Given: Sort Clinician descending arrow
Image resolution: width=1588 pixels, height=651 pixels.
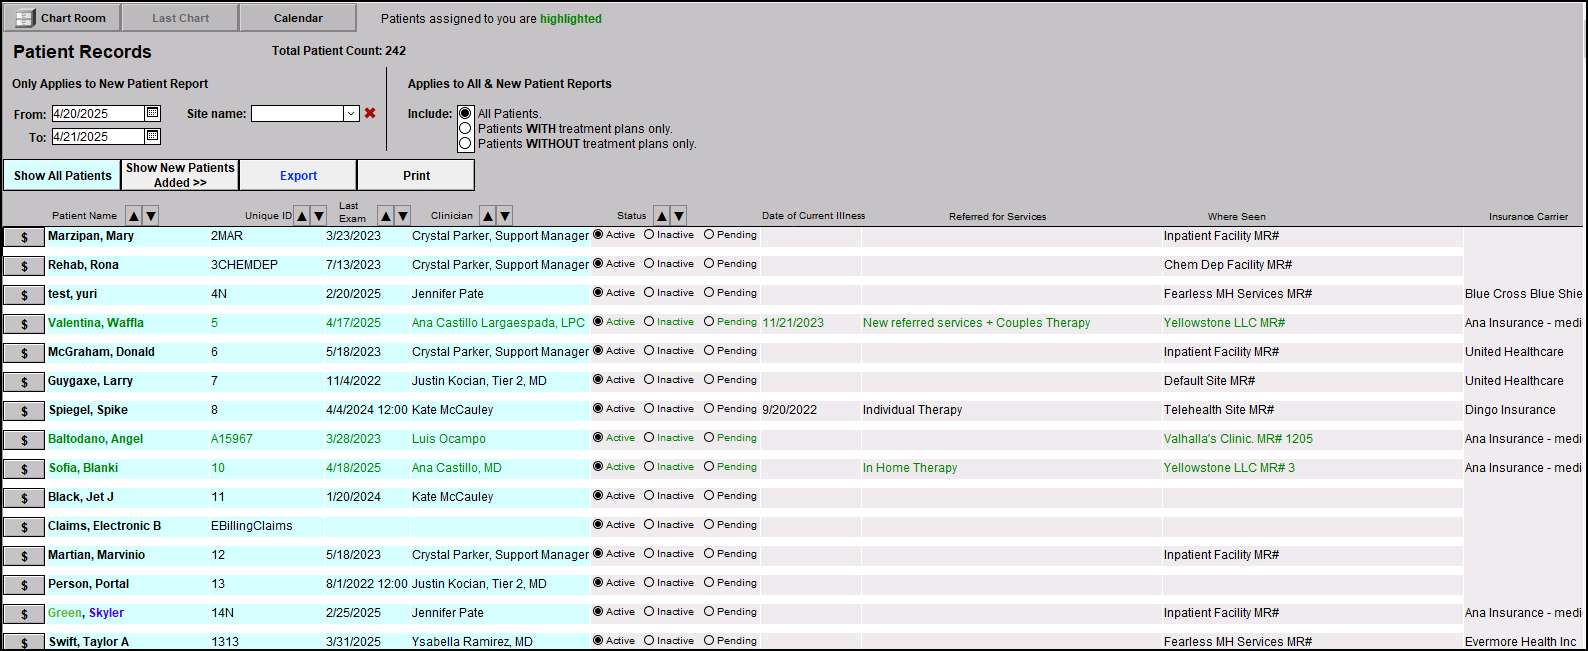Looking at the screenshot, I should click(505, 216).
